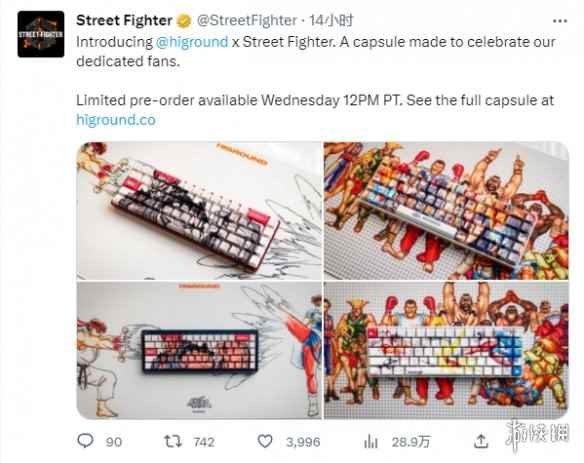
Task: Click the share upload icon
Action: [481, 441]
